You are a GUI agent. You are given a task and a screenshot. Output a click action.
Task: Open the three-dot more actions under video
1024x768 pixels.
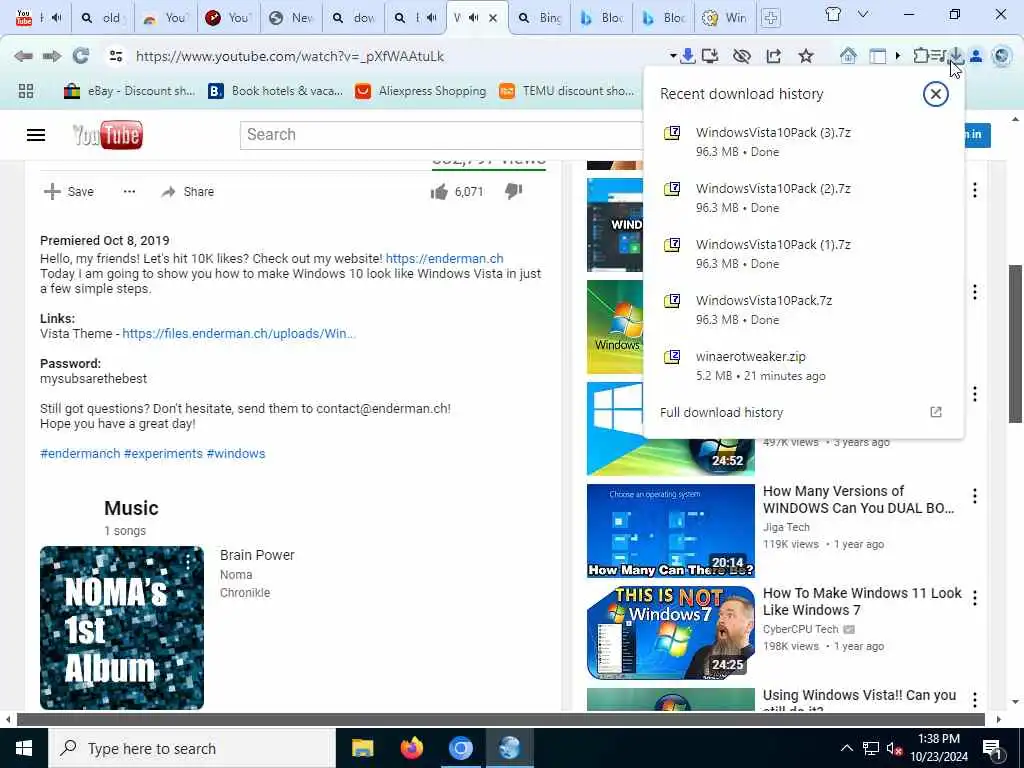tap(129, 191)
